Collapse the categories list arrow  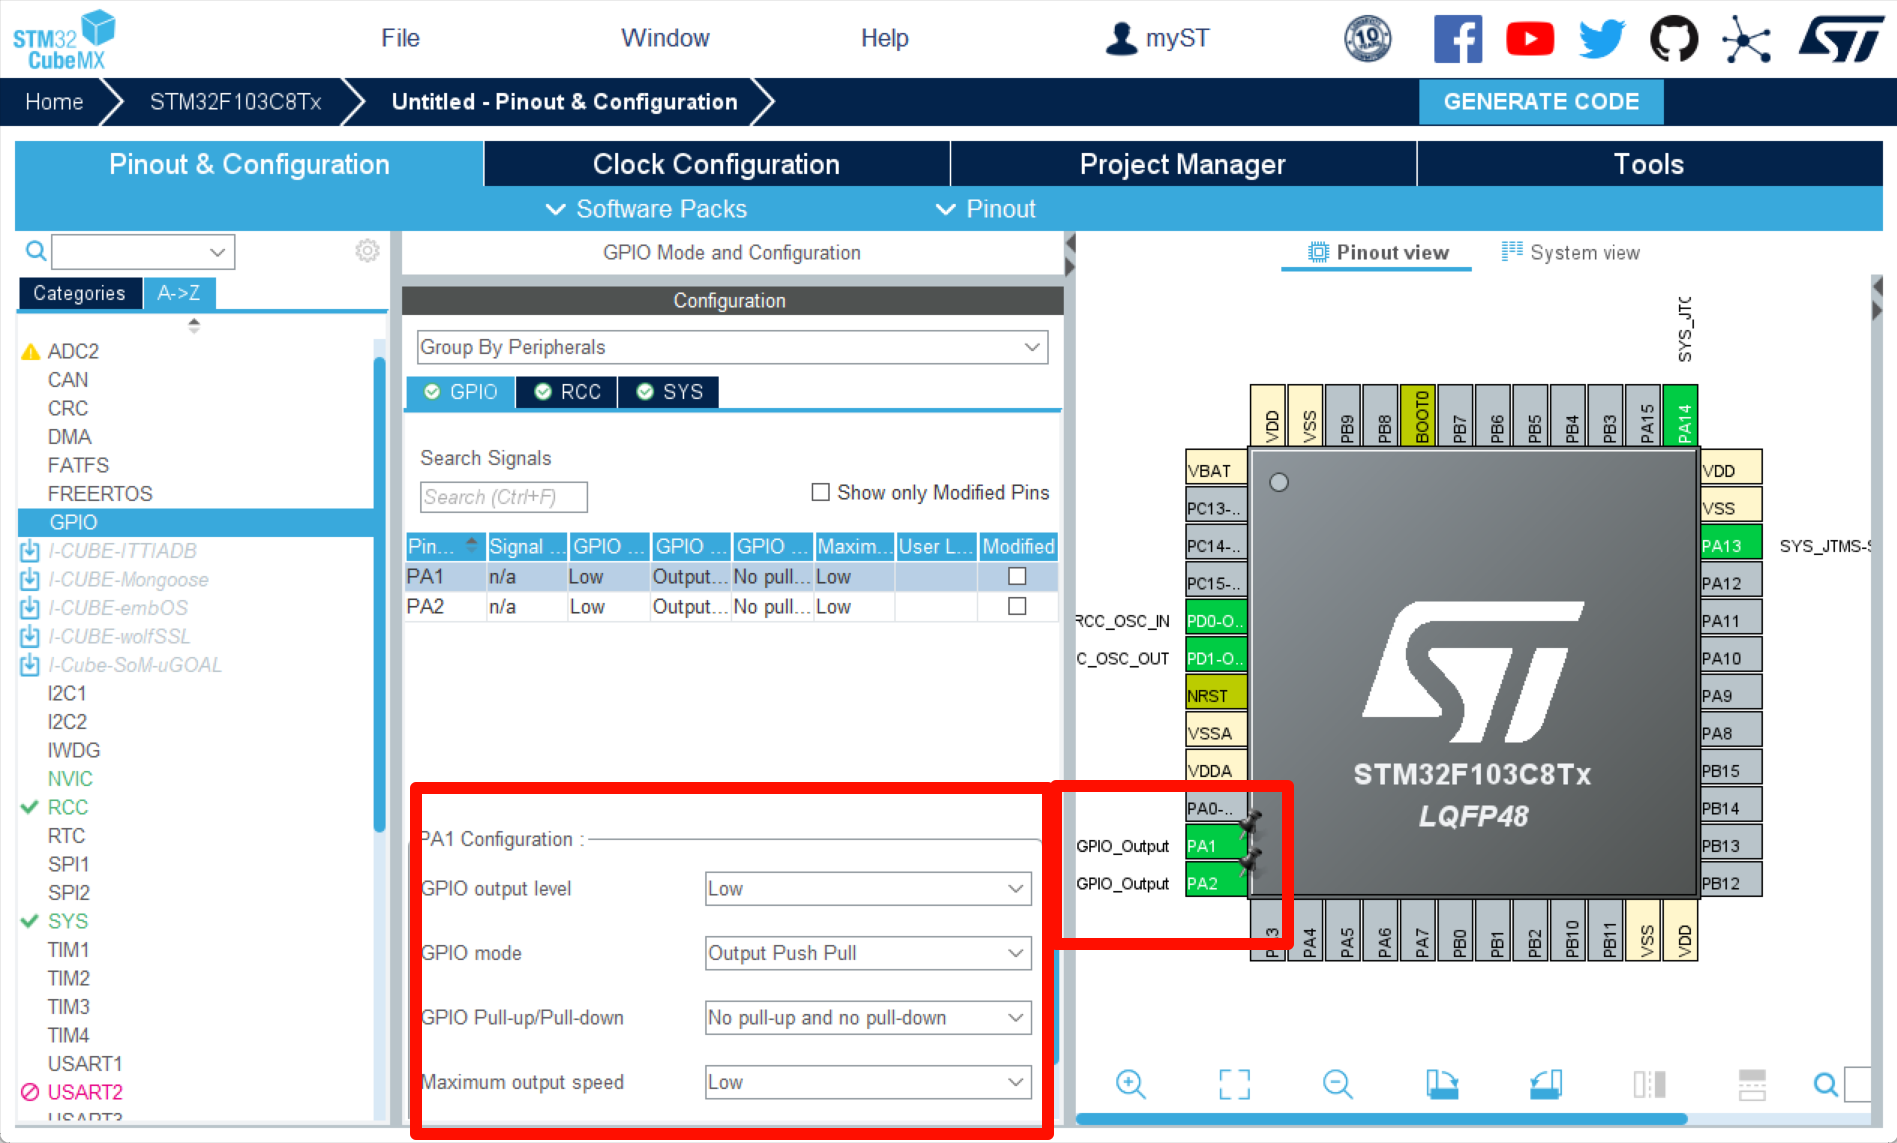click(194, 325)
